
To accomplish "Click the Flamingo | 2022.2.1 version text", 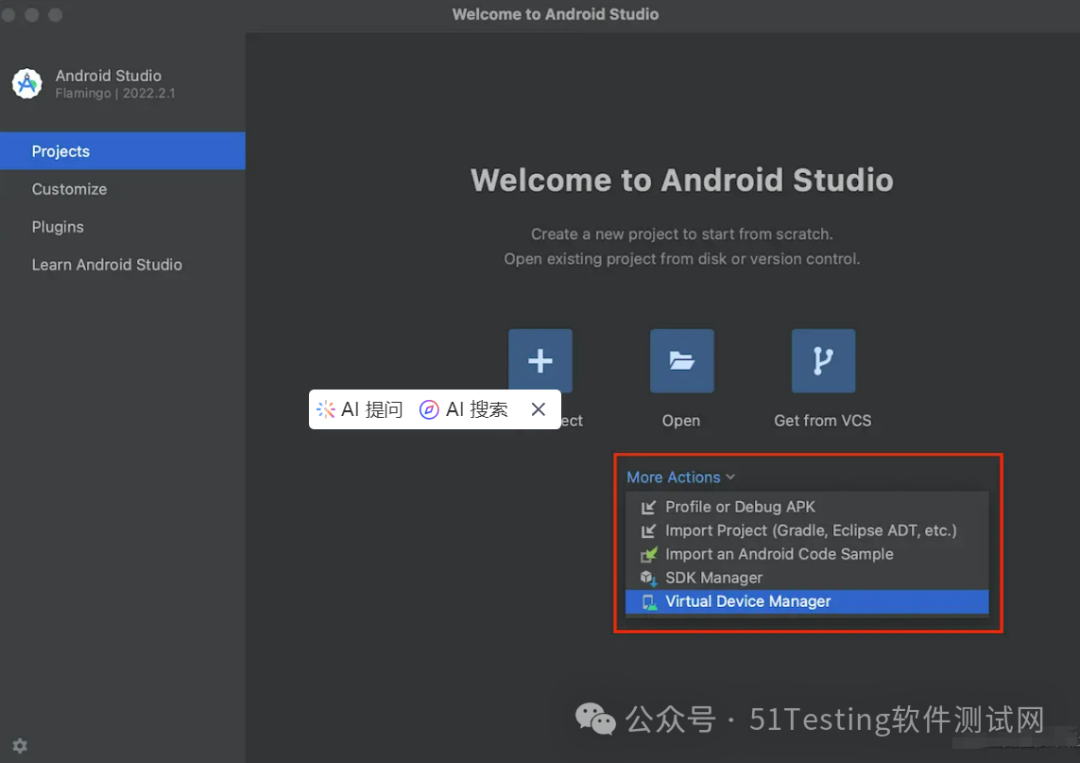I will tap(115, 93).
